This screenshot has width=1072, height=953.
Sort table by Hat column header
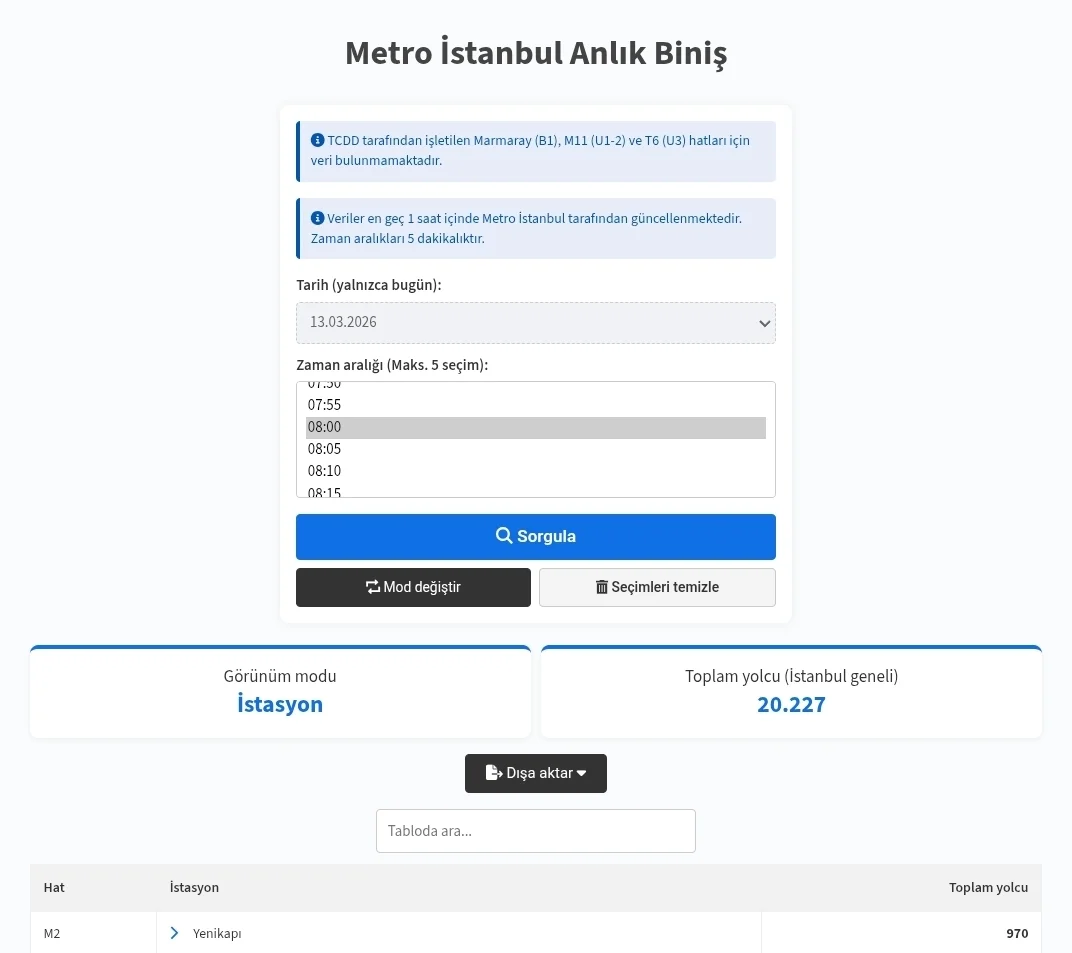tap(54, 887)
